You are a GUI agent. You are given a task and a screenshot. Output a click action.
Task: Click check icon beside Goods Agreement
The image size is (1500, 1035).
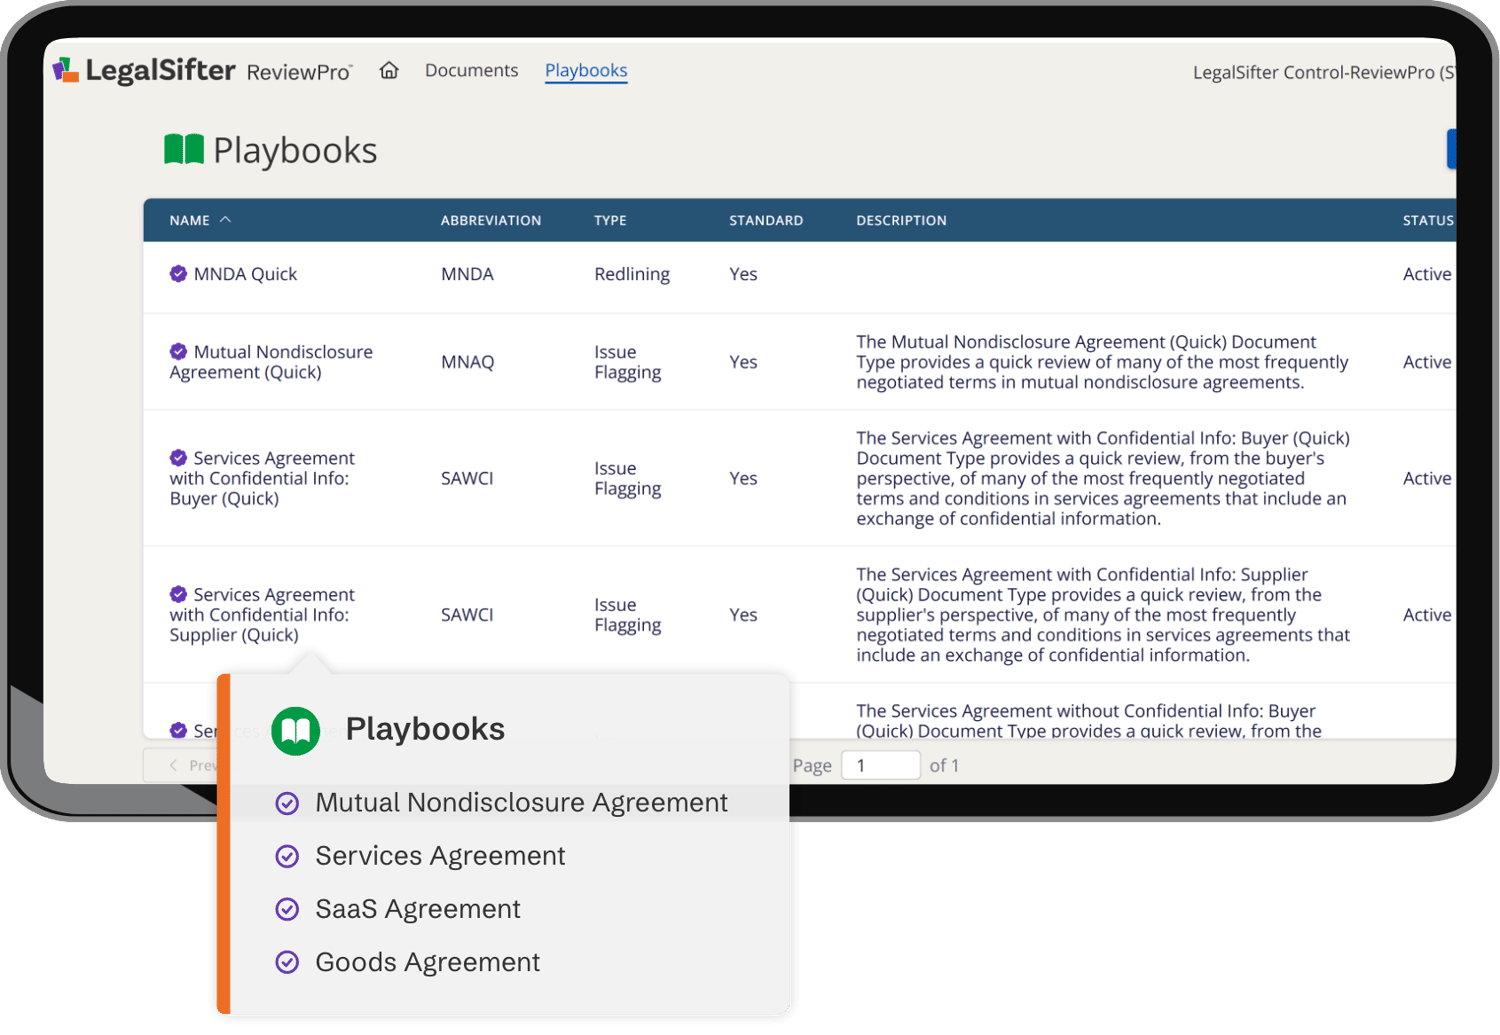287,962
